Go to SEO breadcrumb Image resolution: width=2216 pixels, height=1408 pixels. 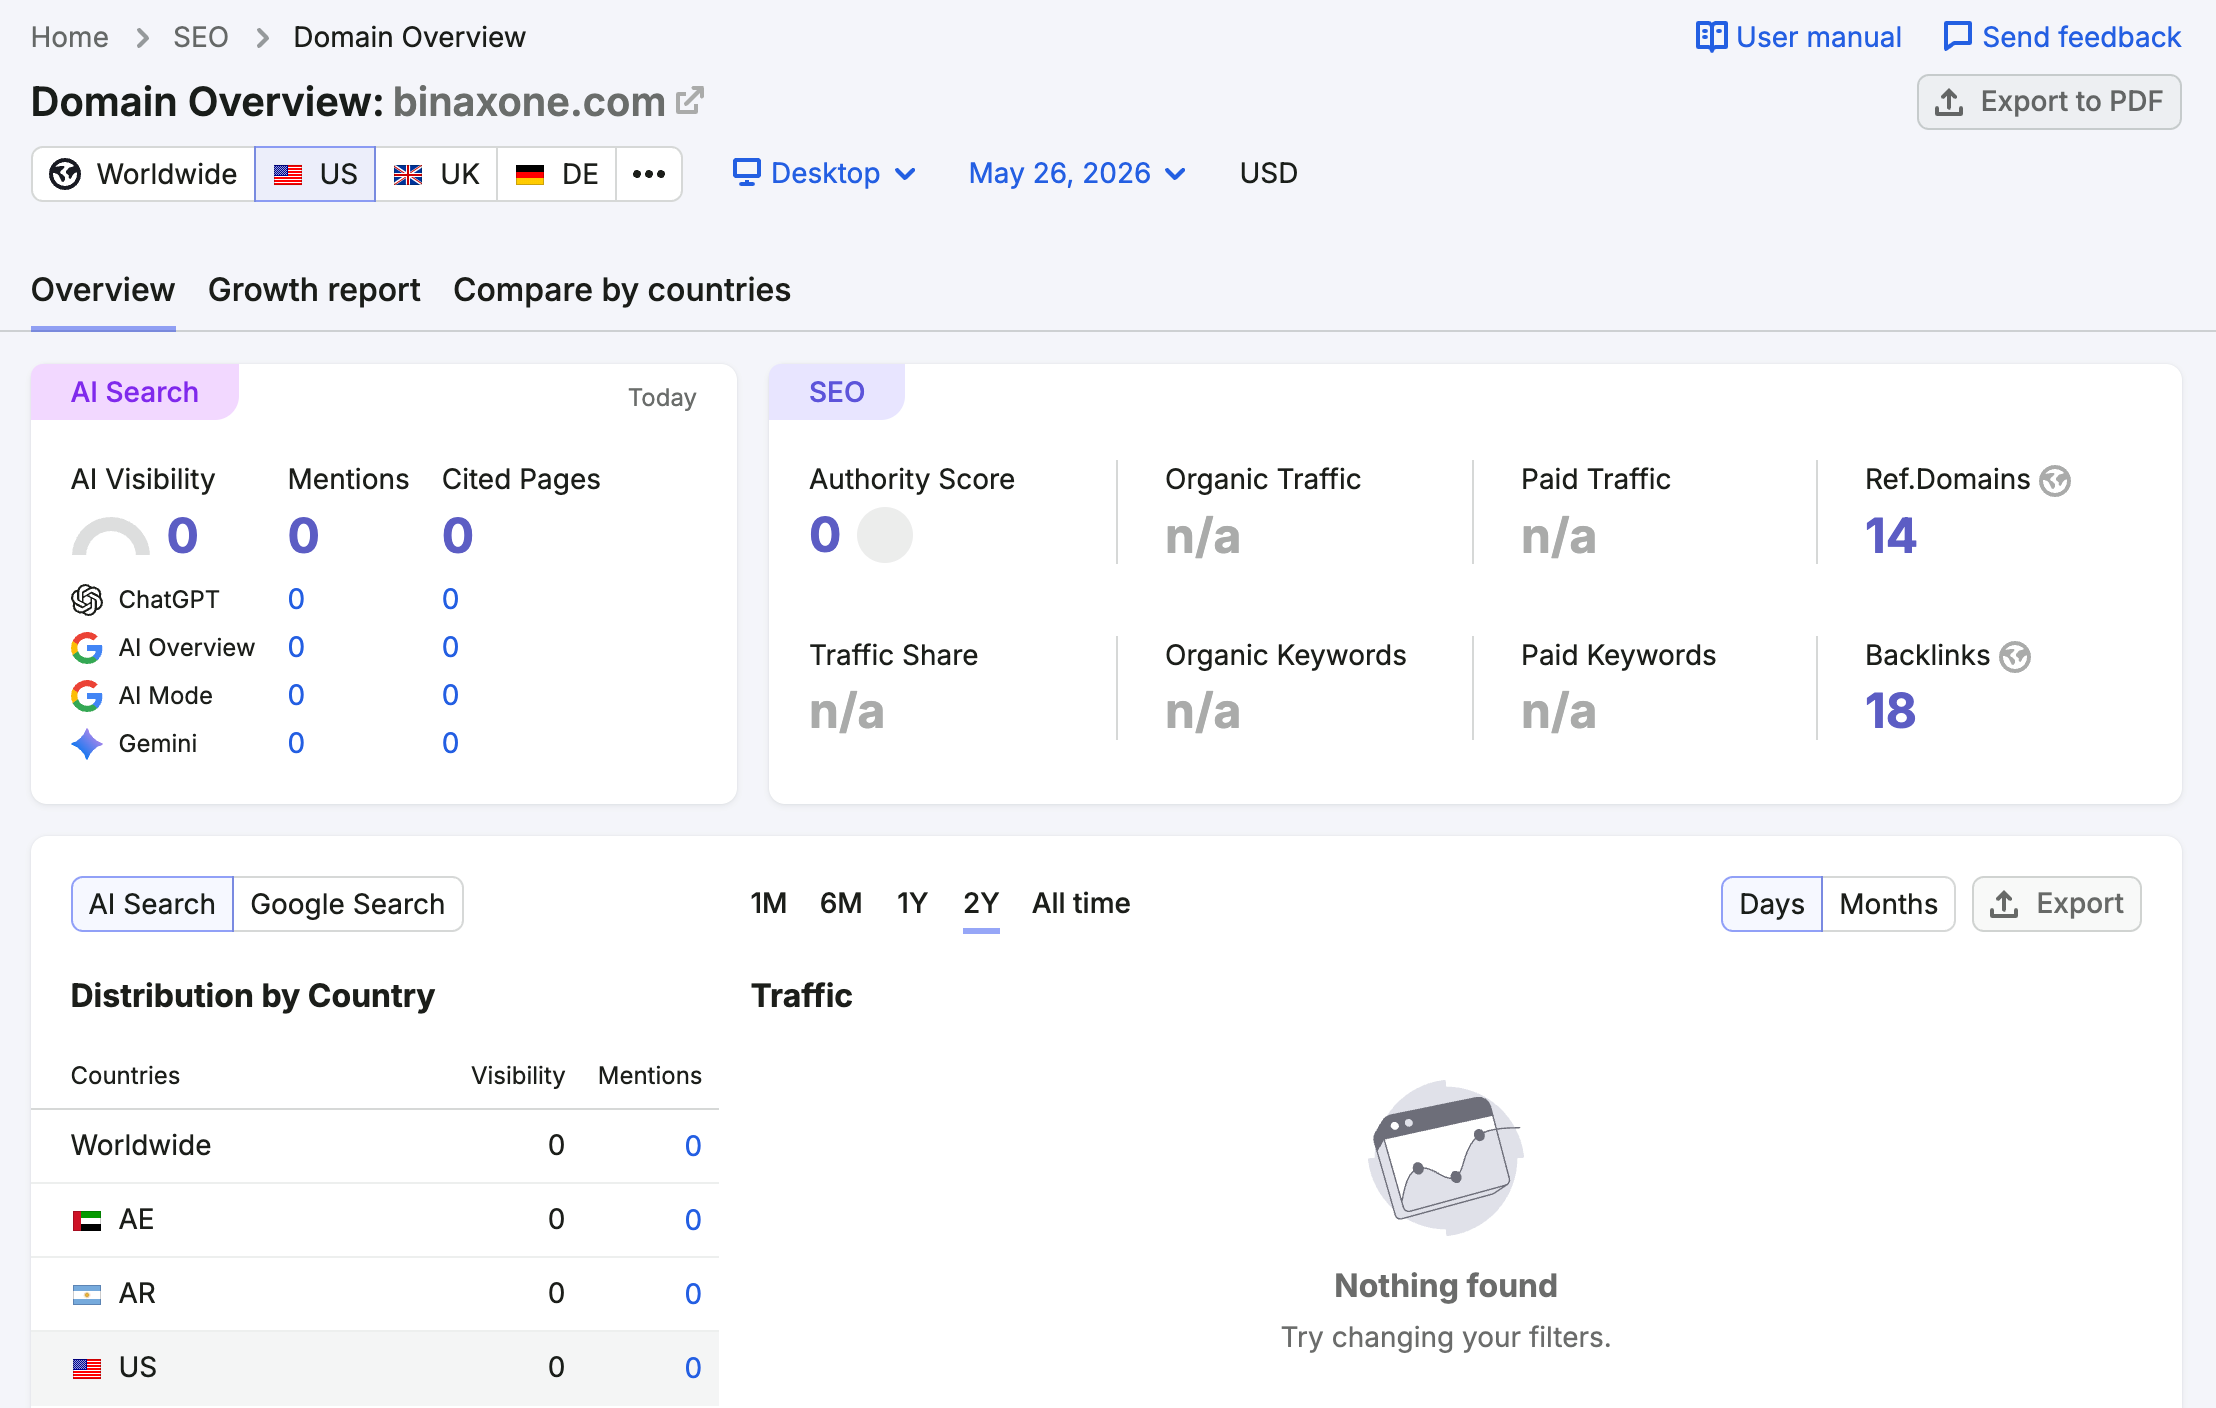201,37
